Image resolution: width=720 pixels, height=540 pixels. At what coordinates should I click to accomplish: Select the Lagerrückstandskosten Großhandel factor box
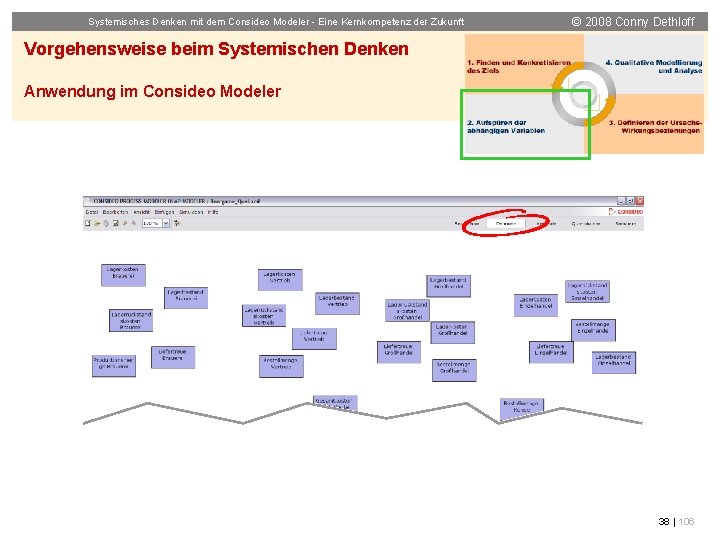click(407, 310)
